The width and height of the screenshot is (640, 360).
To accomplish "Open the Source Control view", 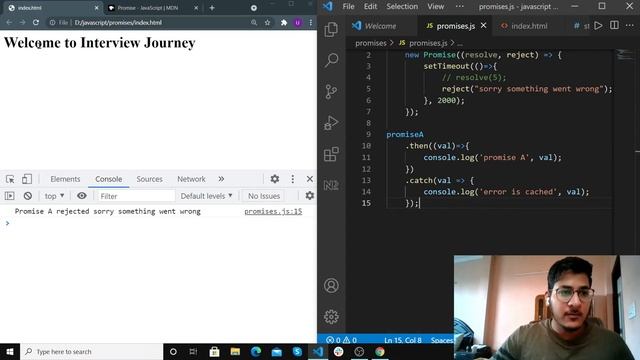I will click(331, 91).
